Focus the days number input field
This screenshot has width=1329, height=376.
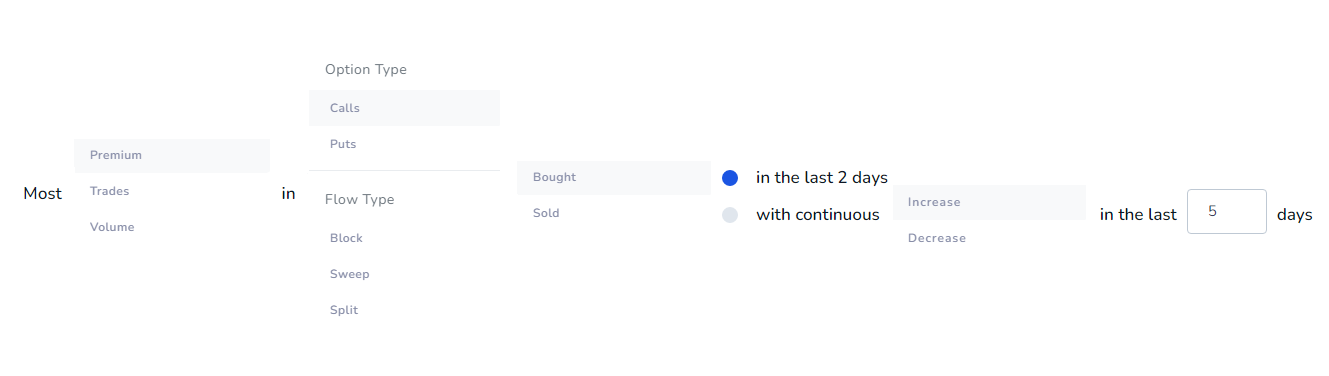[1227, 212]
